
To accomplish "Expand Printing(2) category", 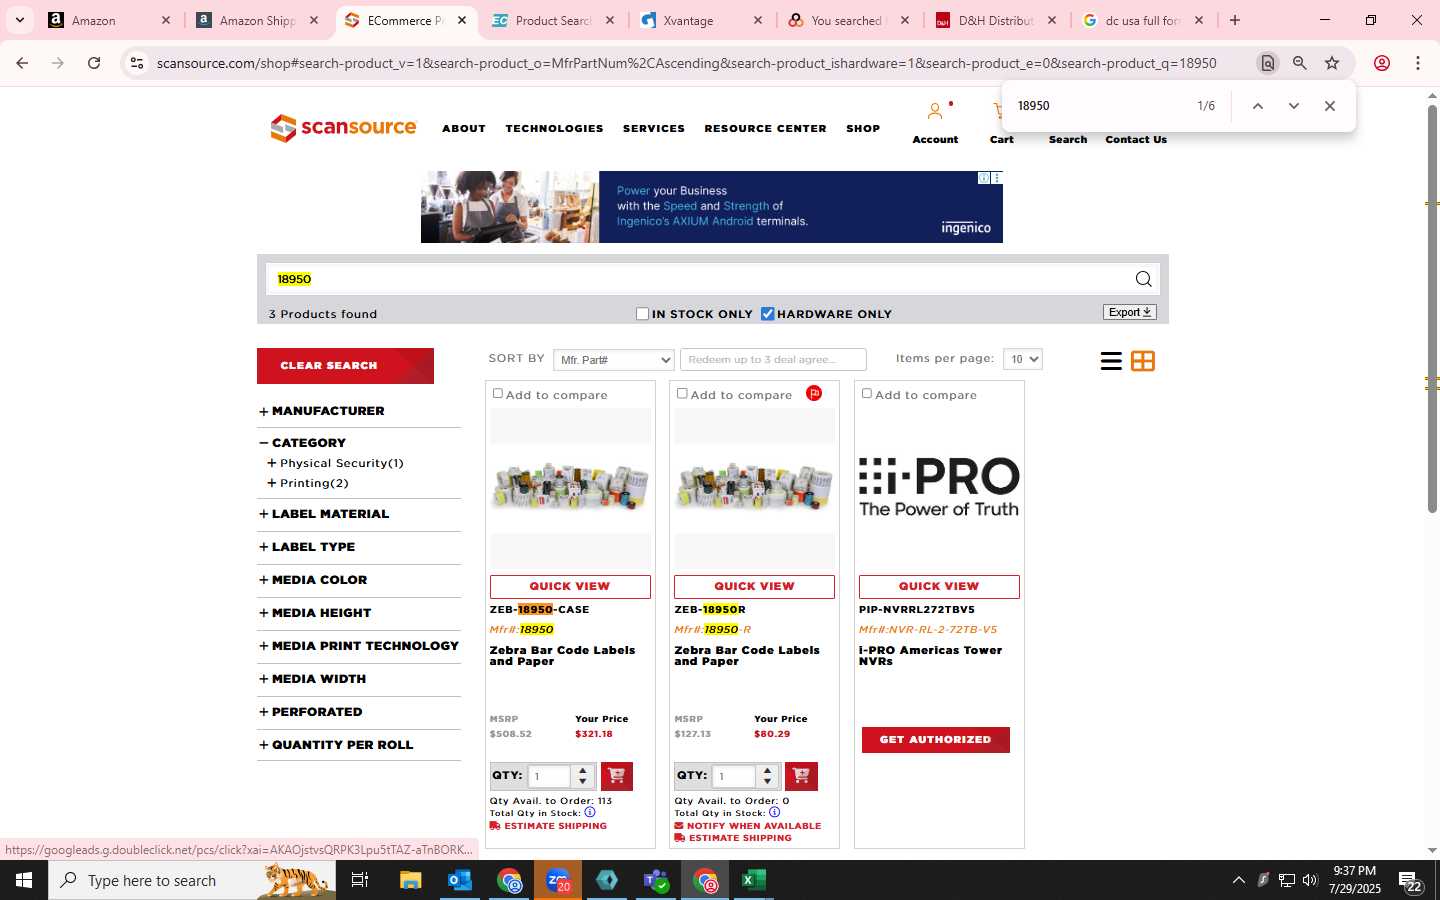I will [x=308, y=483].
